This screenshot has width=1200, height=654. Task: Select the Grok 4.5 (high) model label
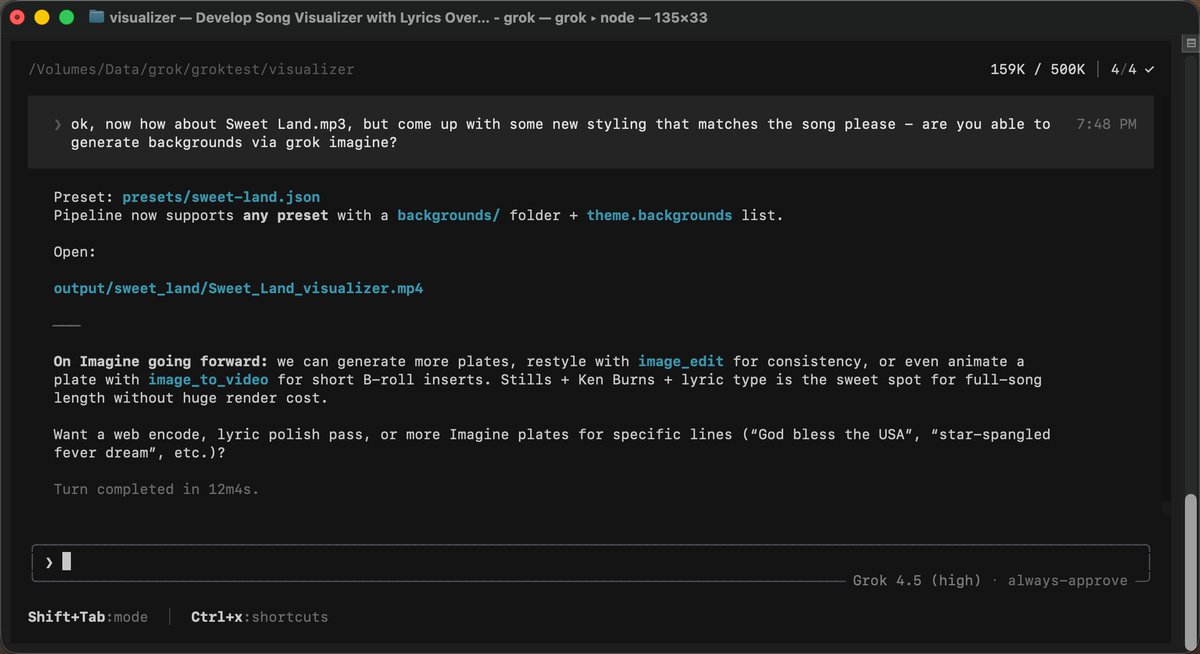917,580
